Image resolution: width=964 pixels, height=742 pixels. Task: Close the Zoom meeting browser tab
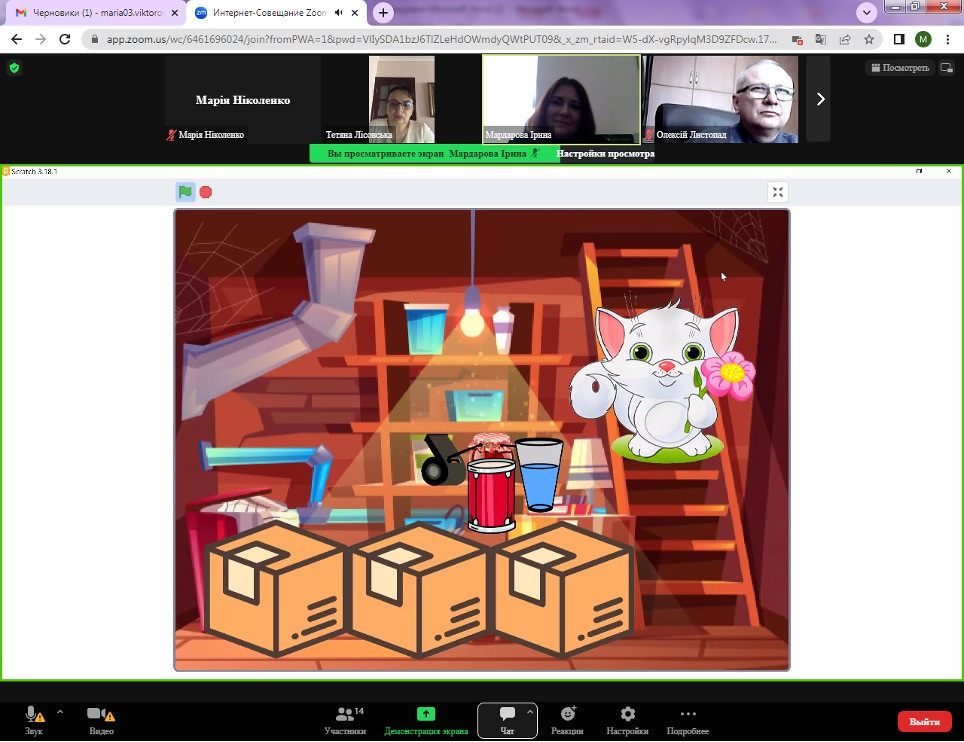coord(355,13)
